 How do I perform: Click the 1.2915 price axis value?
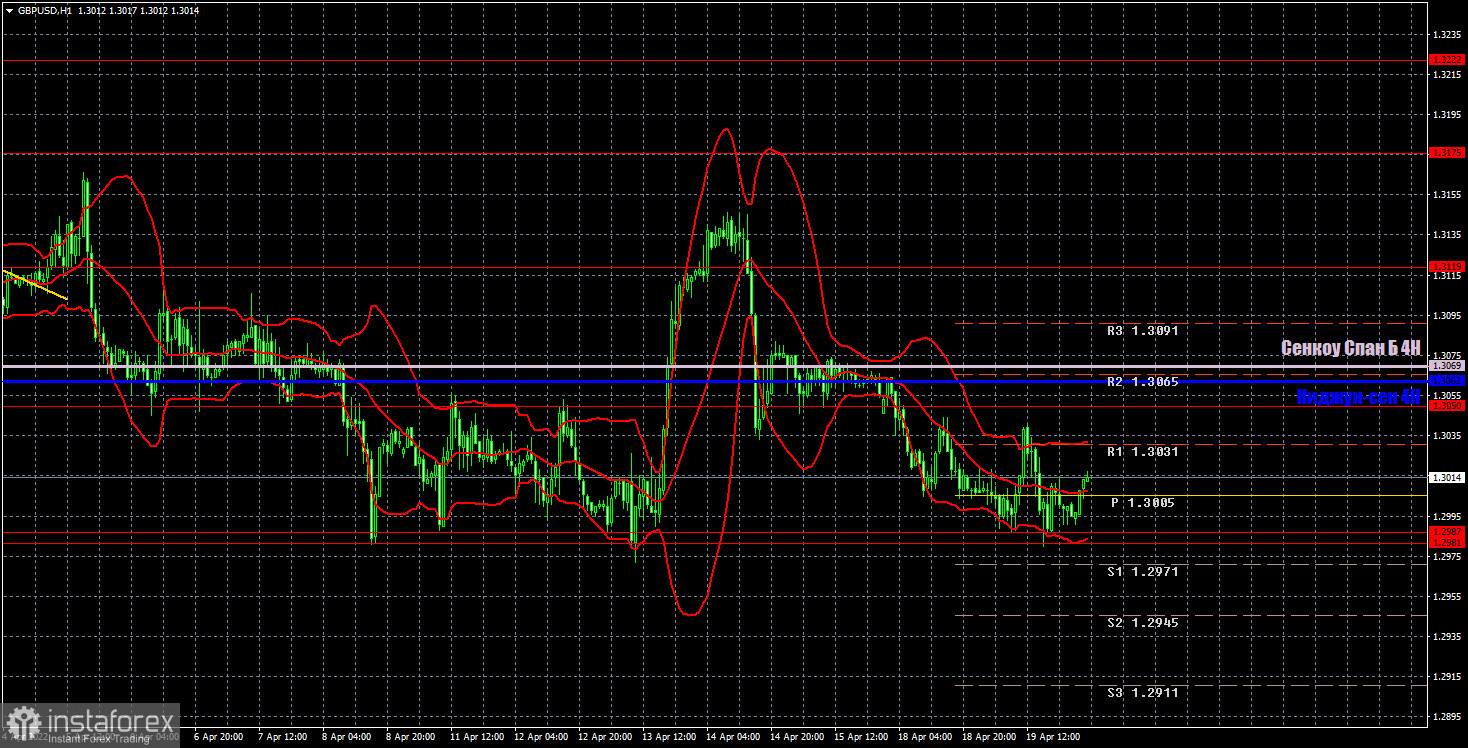point(1447,677)
